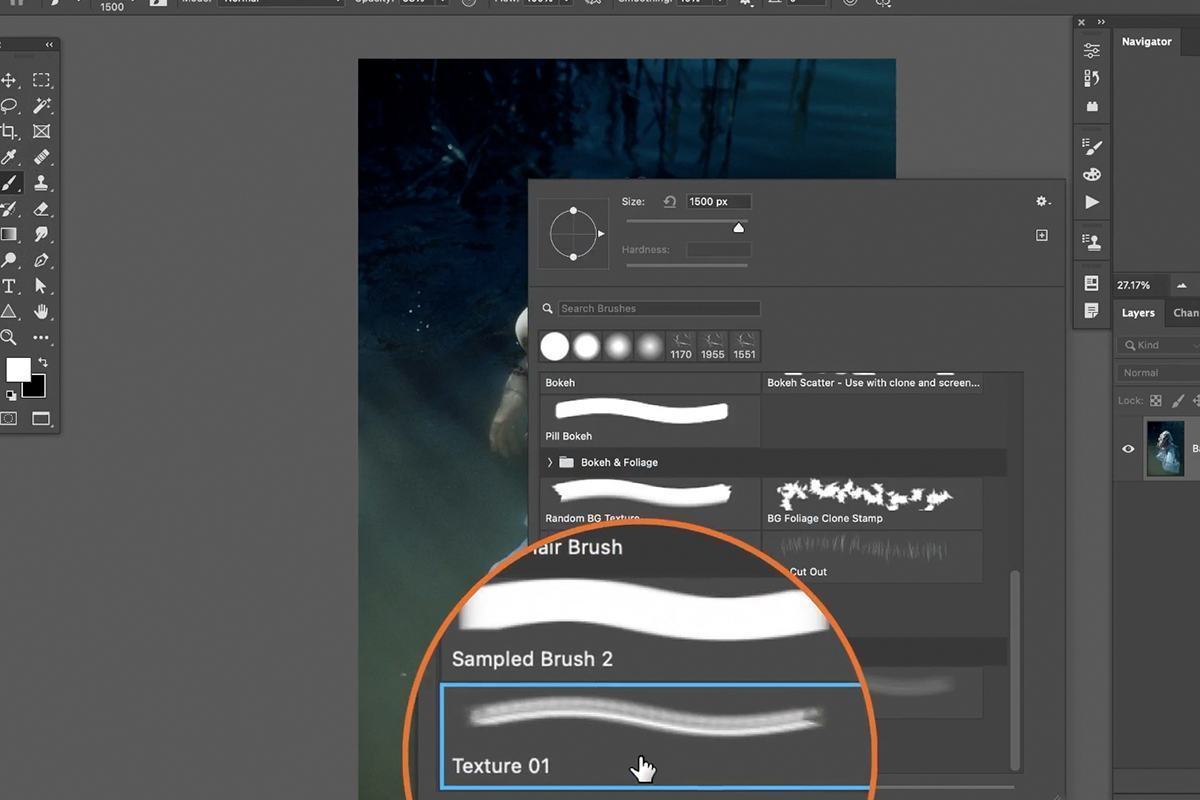Change screen mode button in toolbox

pyautogui.click(x=41, y=418)
